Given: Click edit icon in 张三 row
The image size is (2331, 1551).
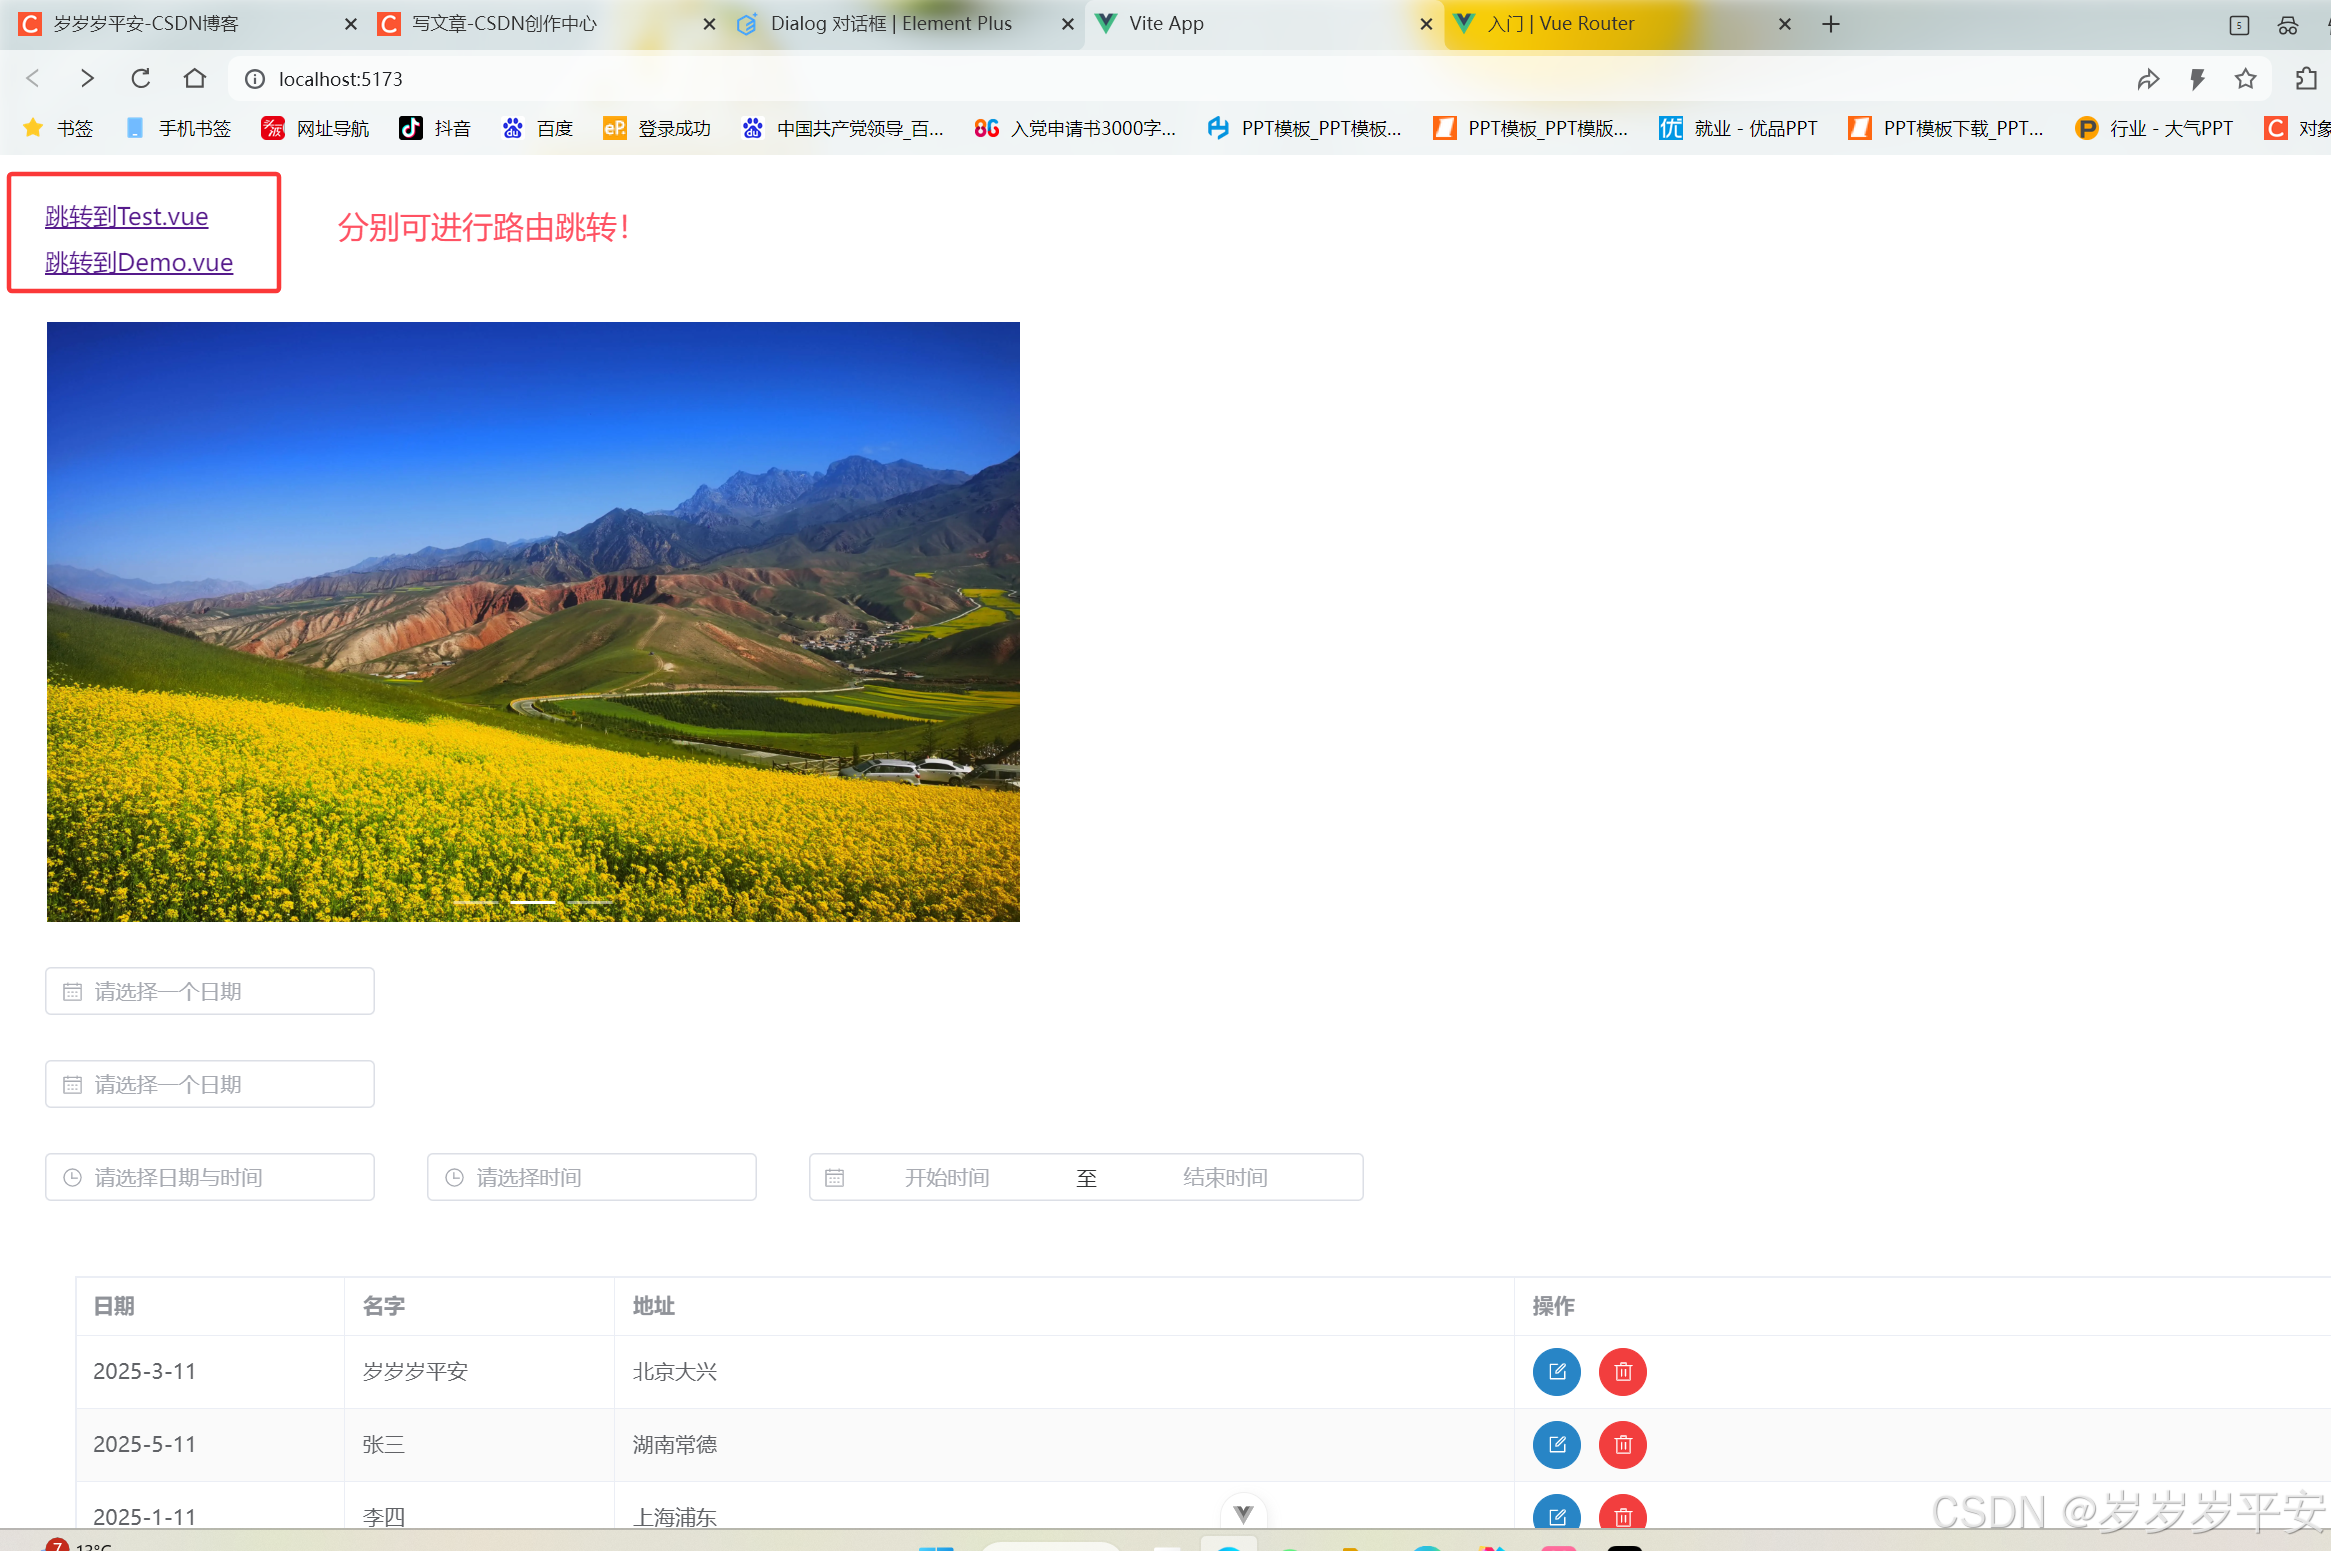Looking at the screenshot, I should click(1556, 1444).
